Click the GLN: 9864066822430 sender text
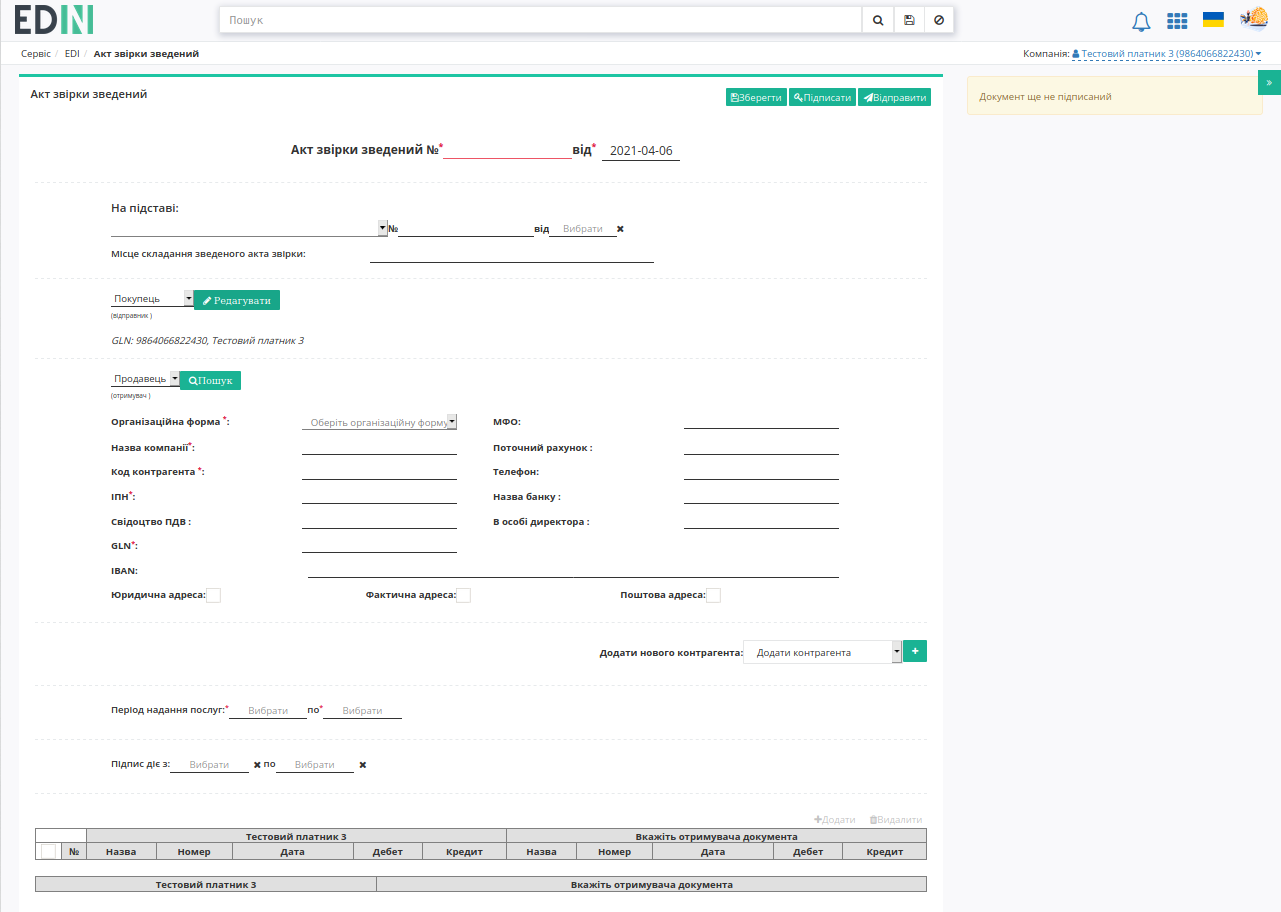The image size is (1281, 912). [x=207, y=341]
